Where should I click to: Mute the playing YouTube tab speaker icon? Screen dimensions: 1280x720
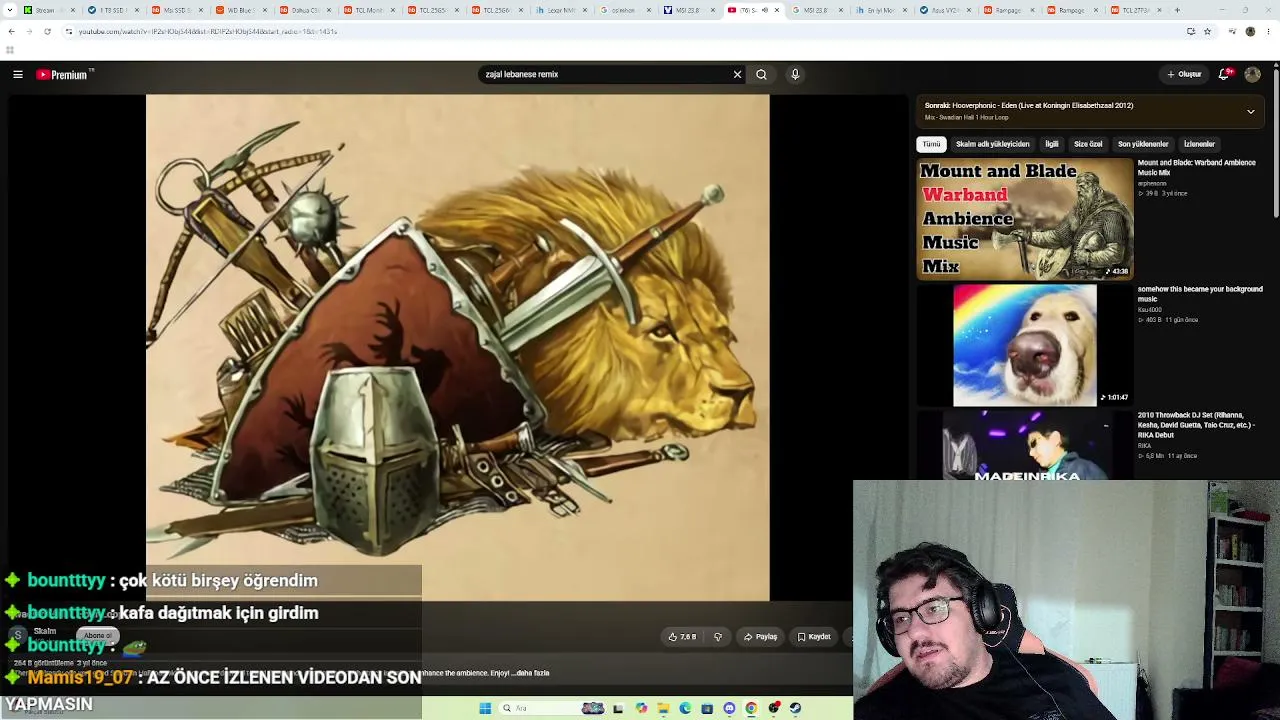pos(764,10)
